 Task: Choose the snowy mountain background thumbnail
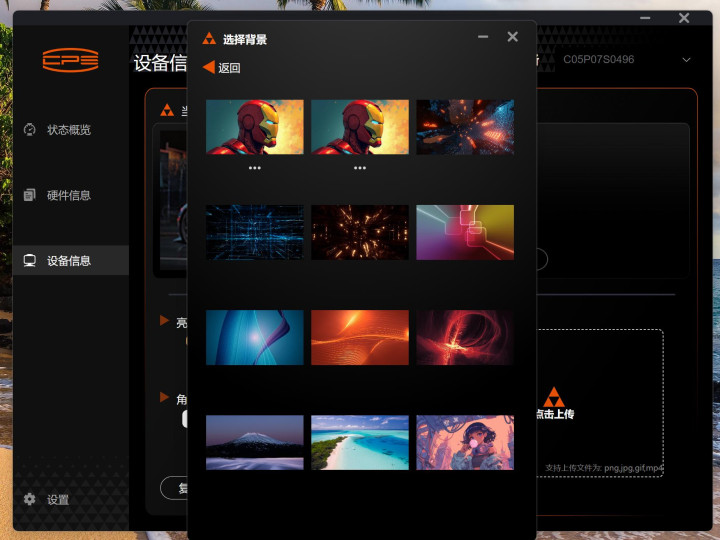coord(255,442)
